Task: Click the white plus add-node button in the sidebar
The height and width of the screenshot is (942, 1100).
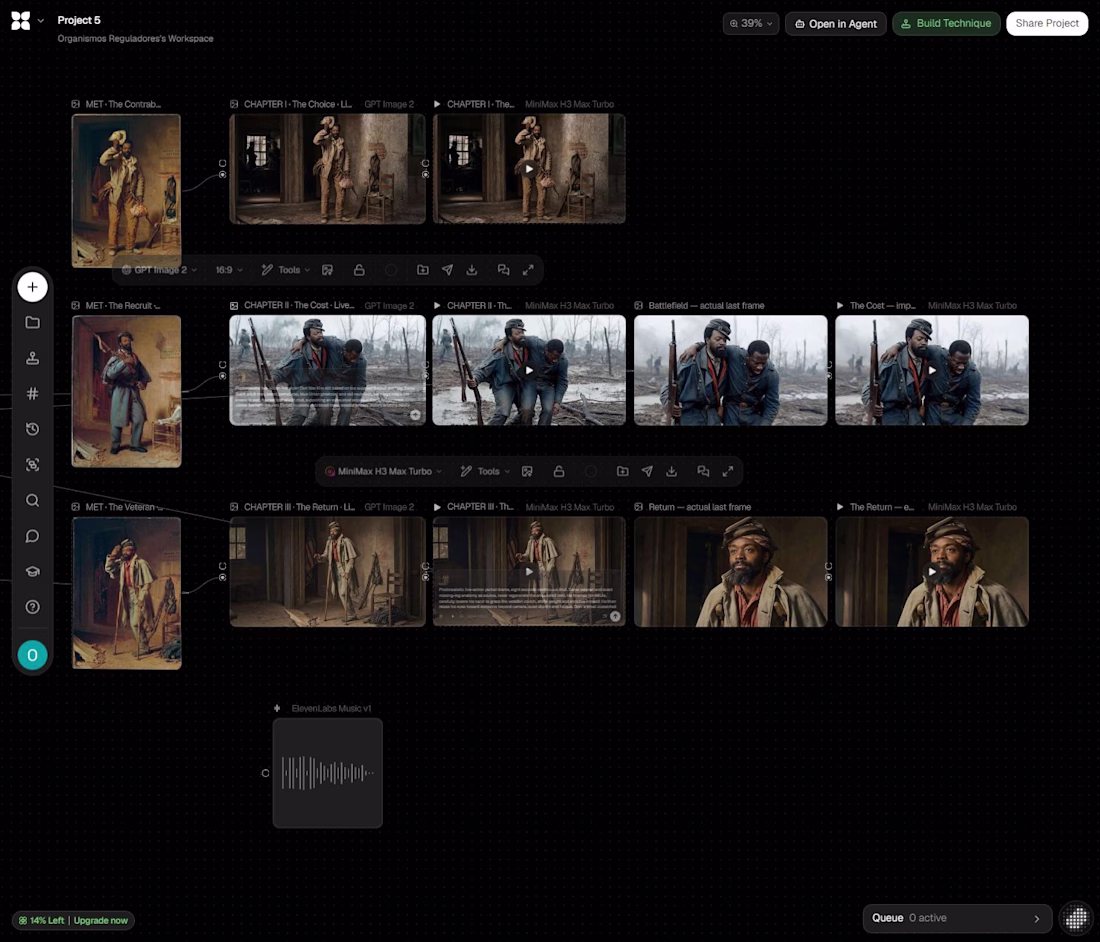Action: [x=32, y=287]
